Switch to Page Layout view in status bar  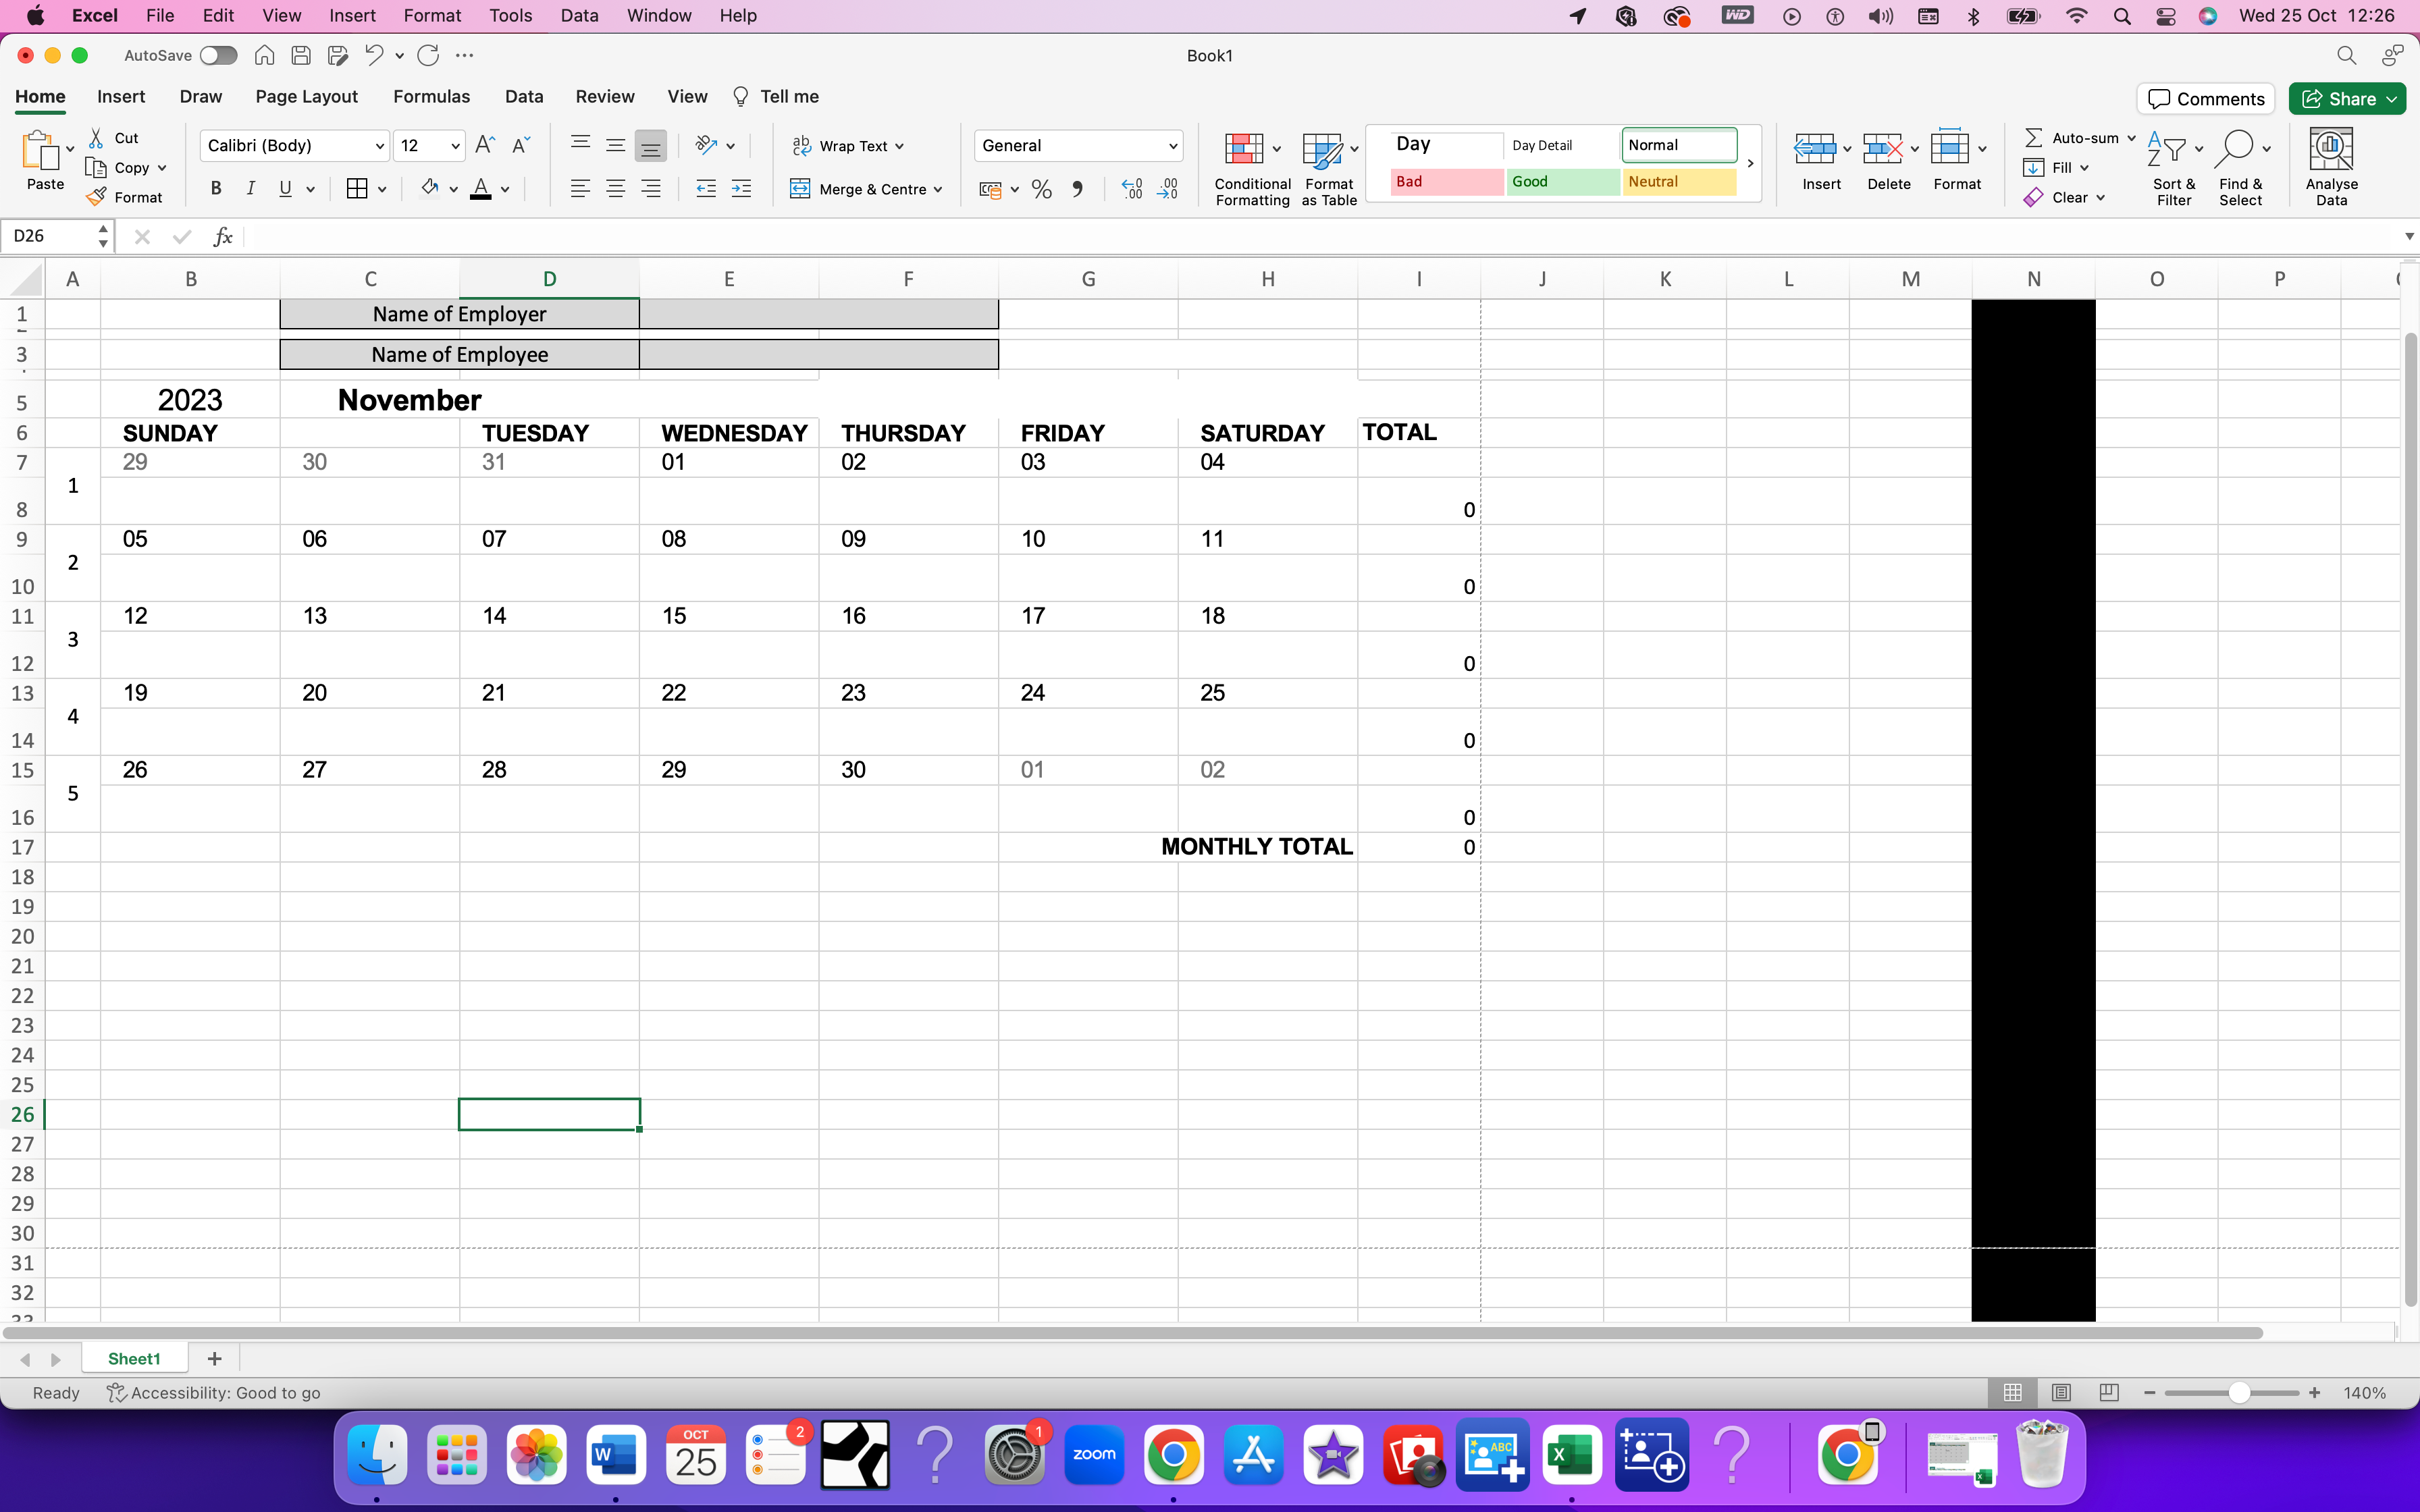click(2061, 1392)
